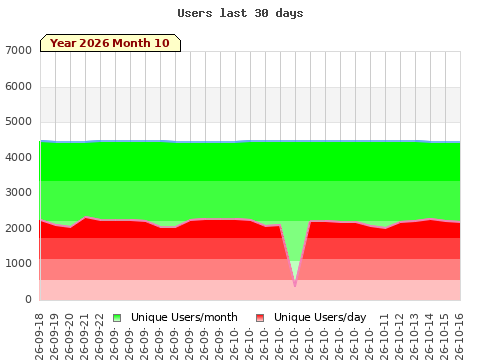Click the 1000 y-axis label
Image resolution: width=480 pixels, height=360 pixels.
18,263
